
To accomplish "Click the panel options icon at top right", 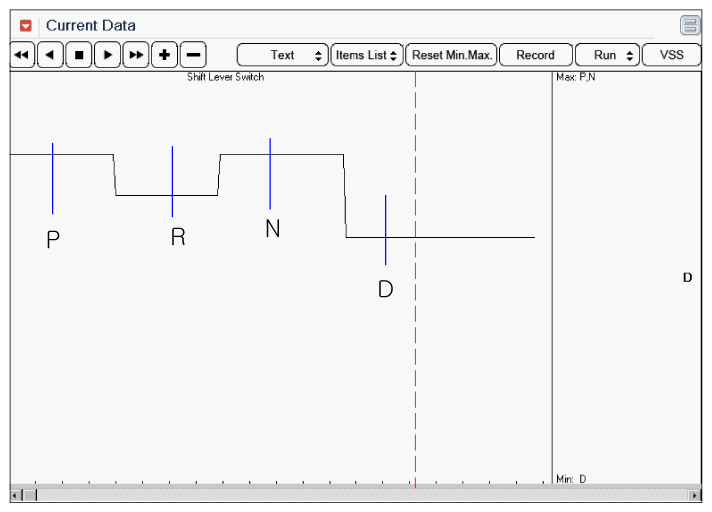I will [690, 25].
